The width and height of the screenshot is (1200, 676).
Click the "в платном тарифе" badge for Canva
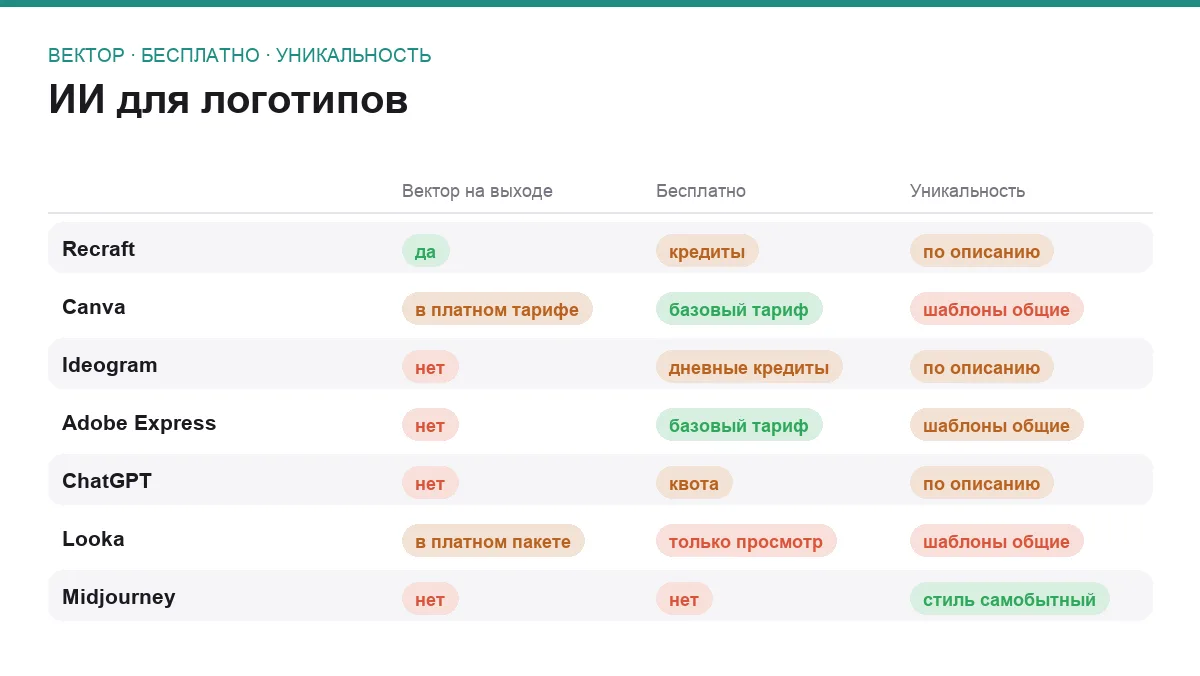(x=497, y=309)
